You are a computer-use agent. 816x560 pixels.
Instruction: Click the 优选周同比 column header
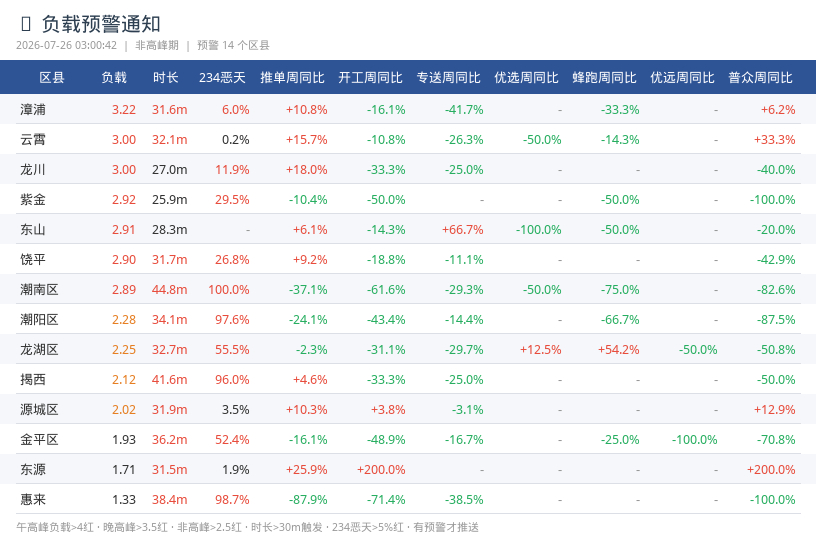click(x=527, y=78)
